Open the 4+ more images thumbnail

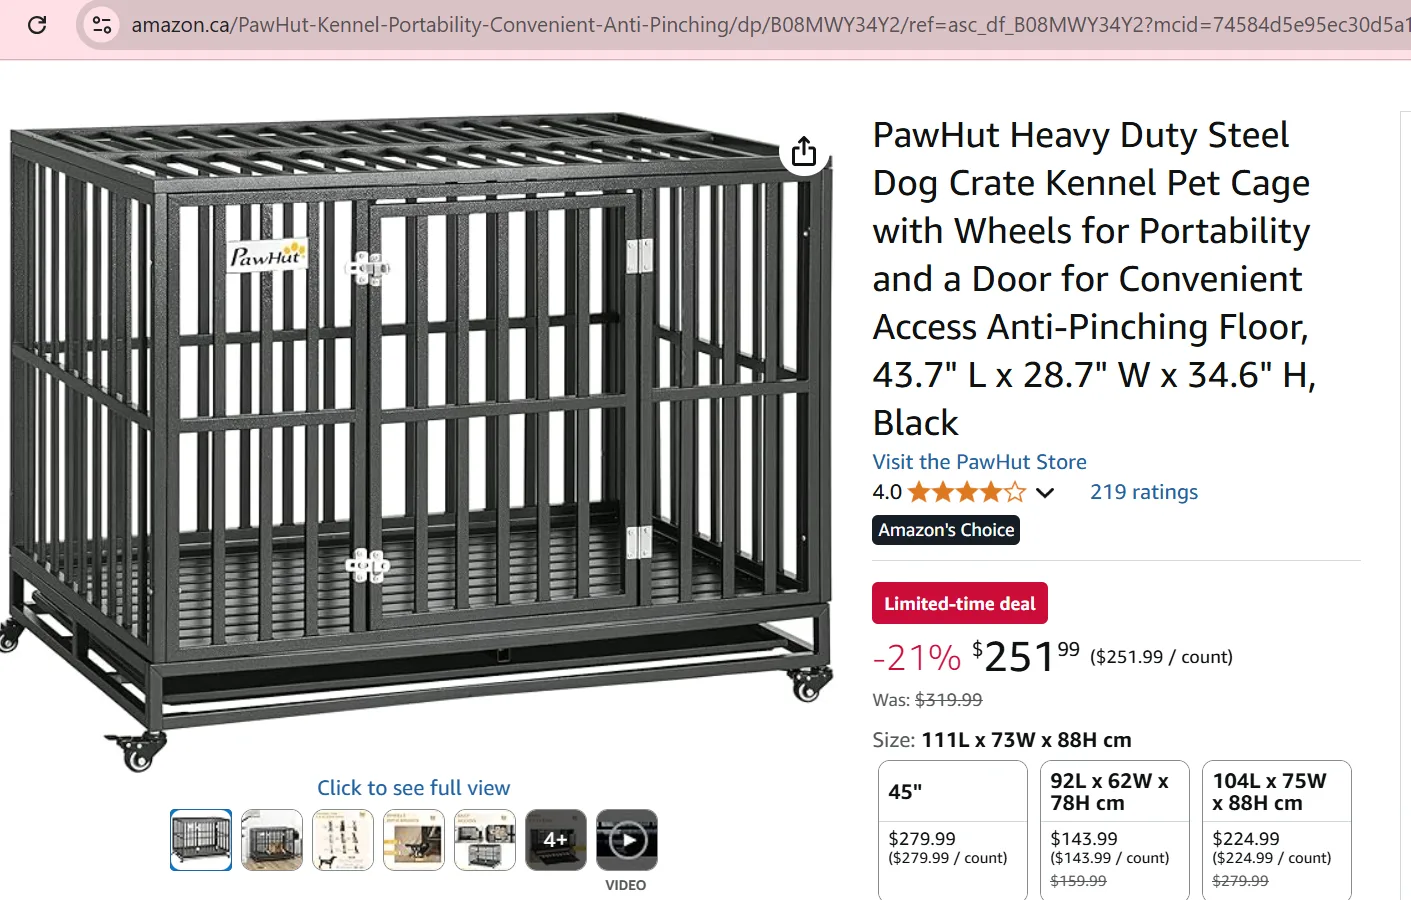tap(556, 840)
